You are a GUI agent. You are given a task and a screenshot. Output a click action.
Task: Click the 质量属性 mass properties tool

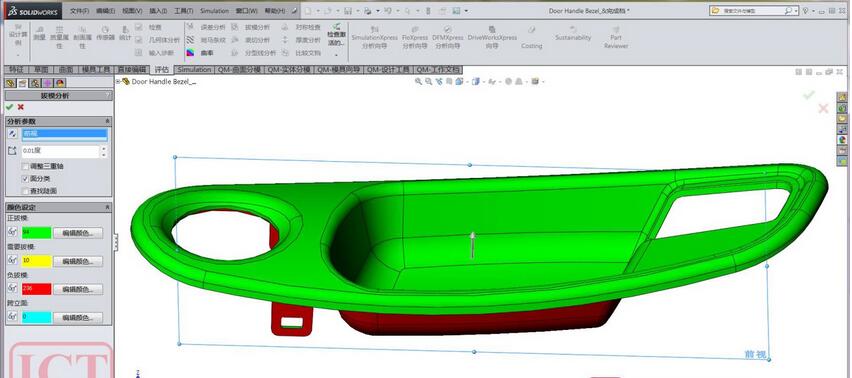pyautogui.click(x=59, y=37)
